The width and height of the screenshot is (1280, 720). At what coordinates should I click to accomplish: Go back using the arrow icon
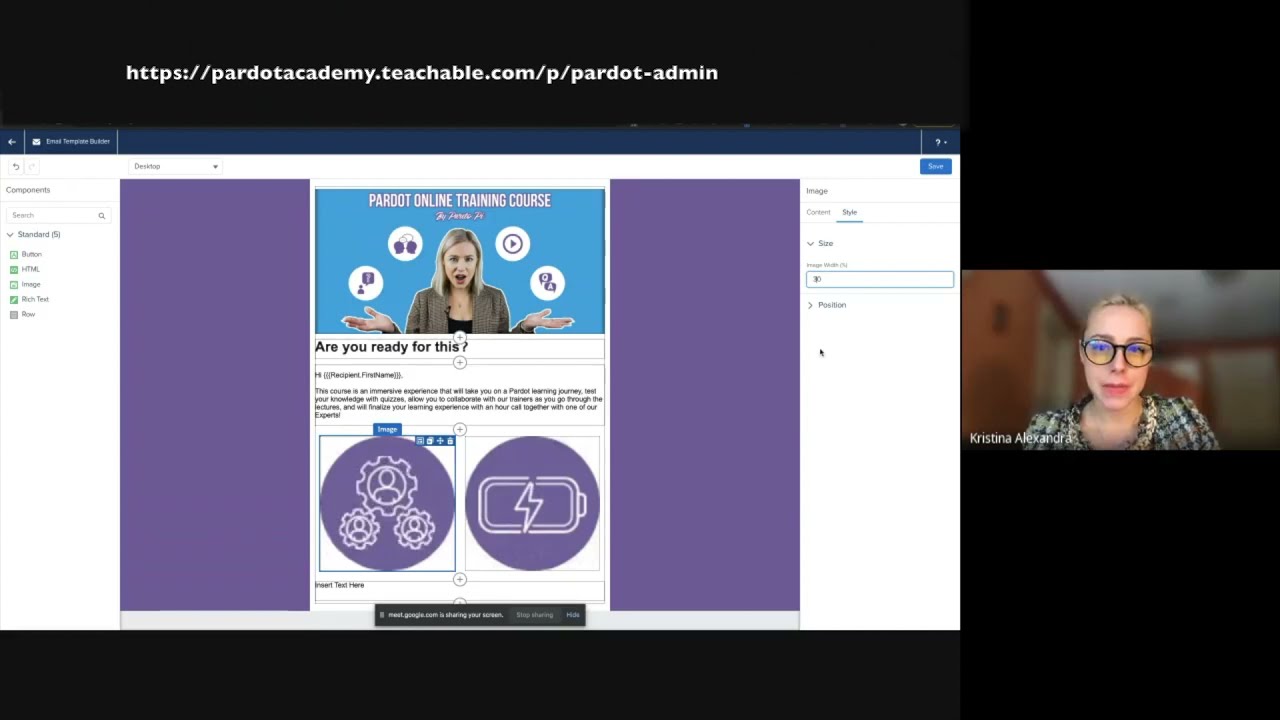pos(12,142)
